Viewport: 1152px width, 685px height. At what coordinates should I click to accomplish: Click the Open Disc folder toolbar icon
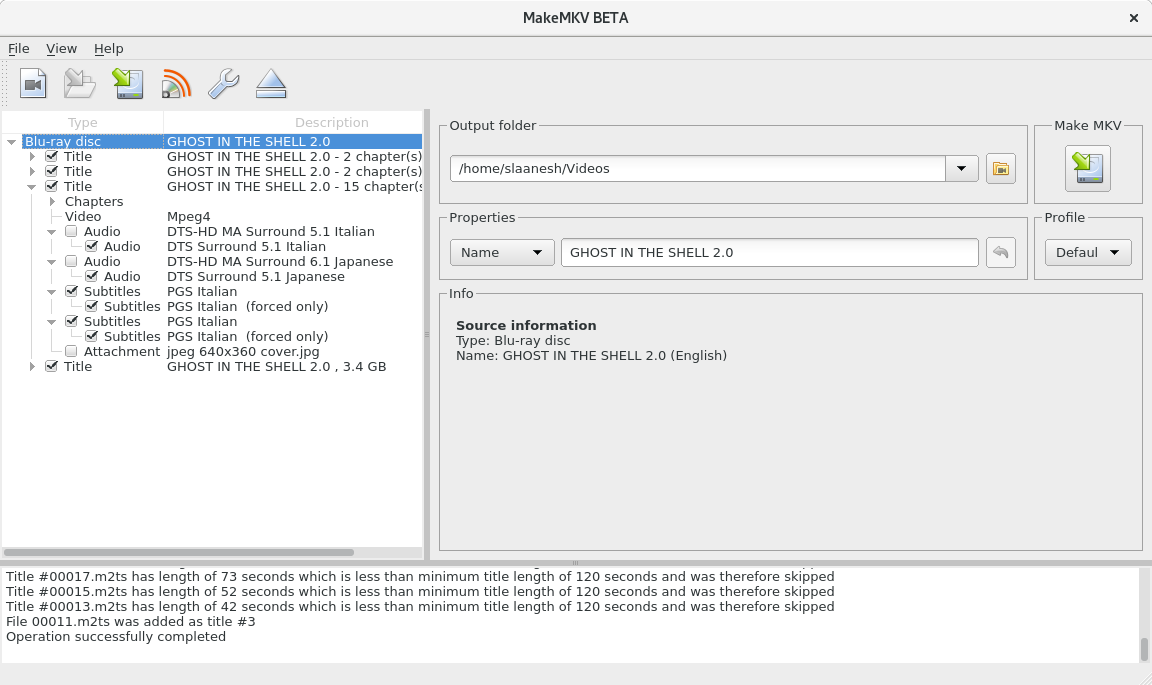coord(80,84)
